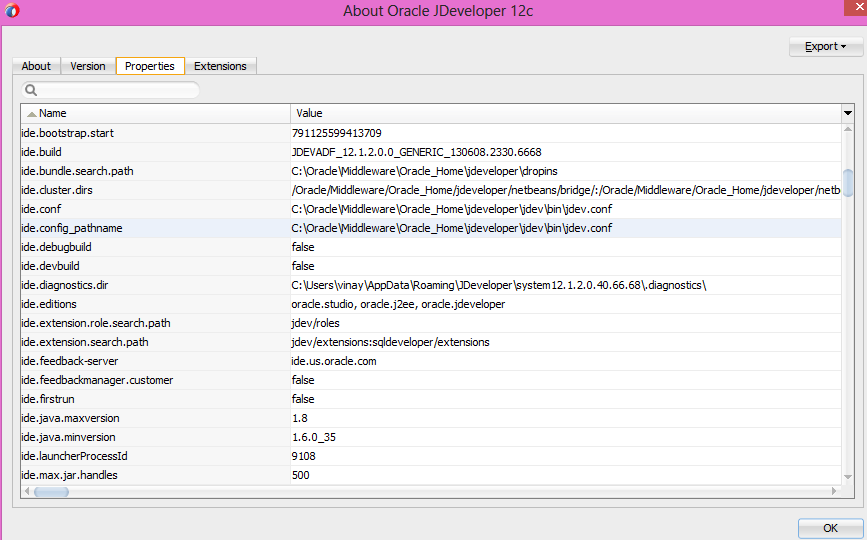Select the ide.java.maxversion property

(x=70, y=418)
